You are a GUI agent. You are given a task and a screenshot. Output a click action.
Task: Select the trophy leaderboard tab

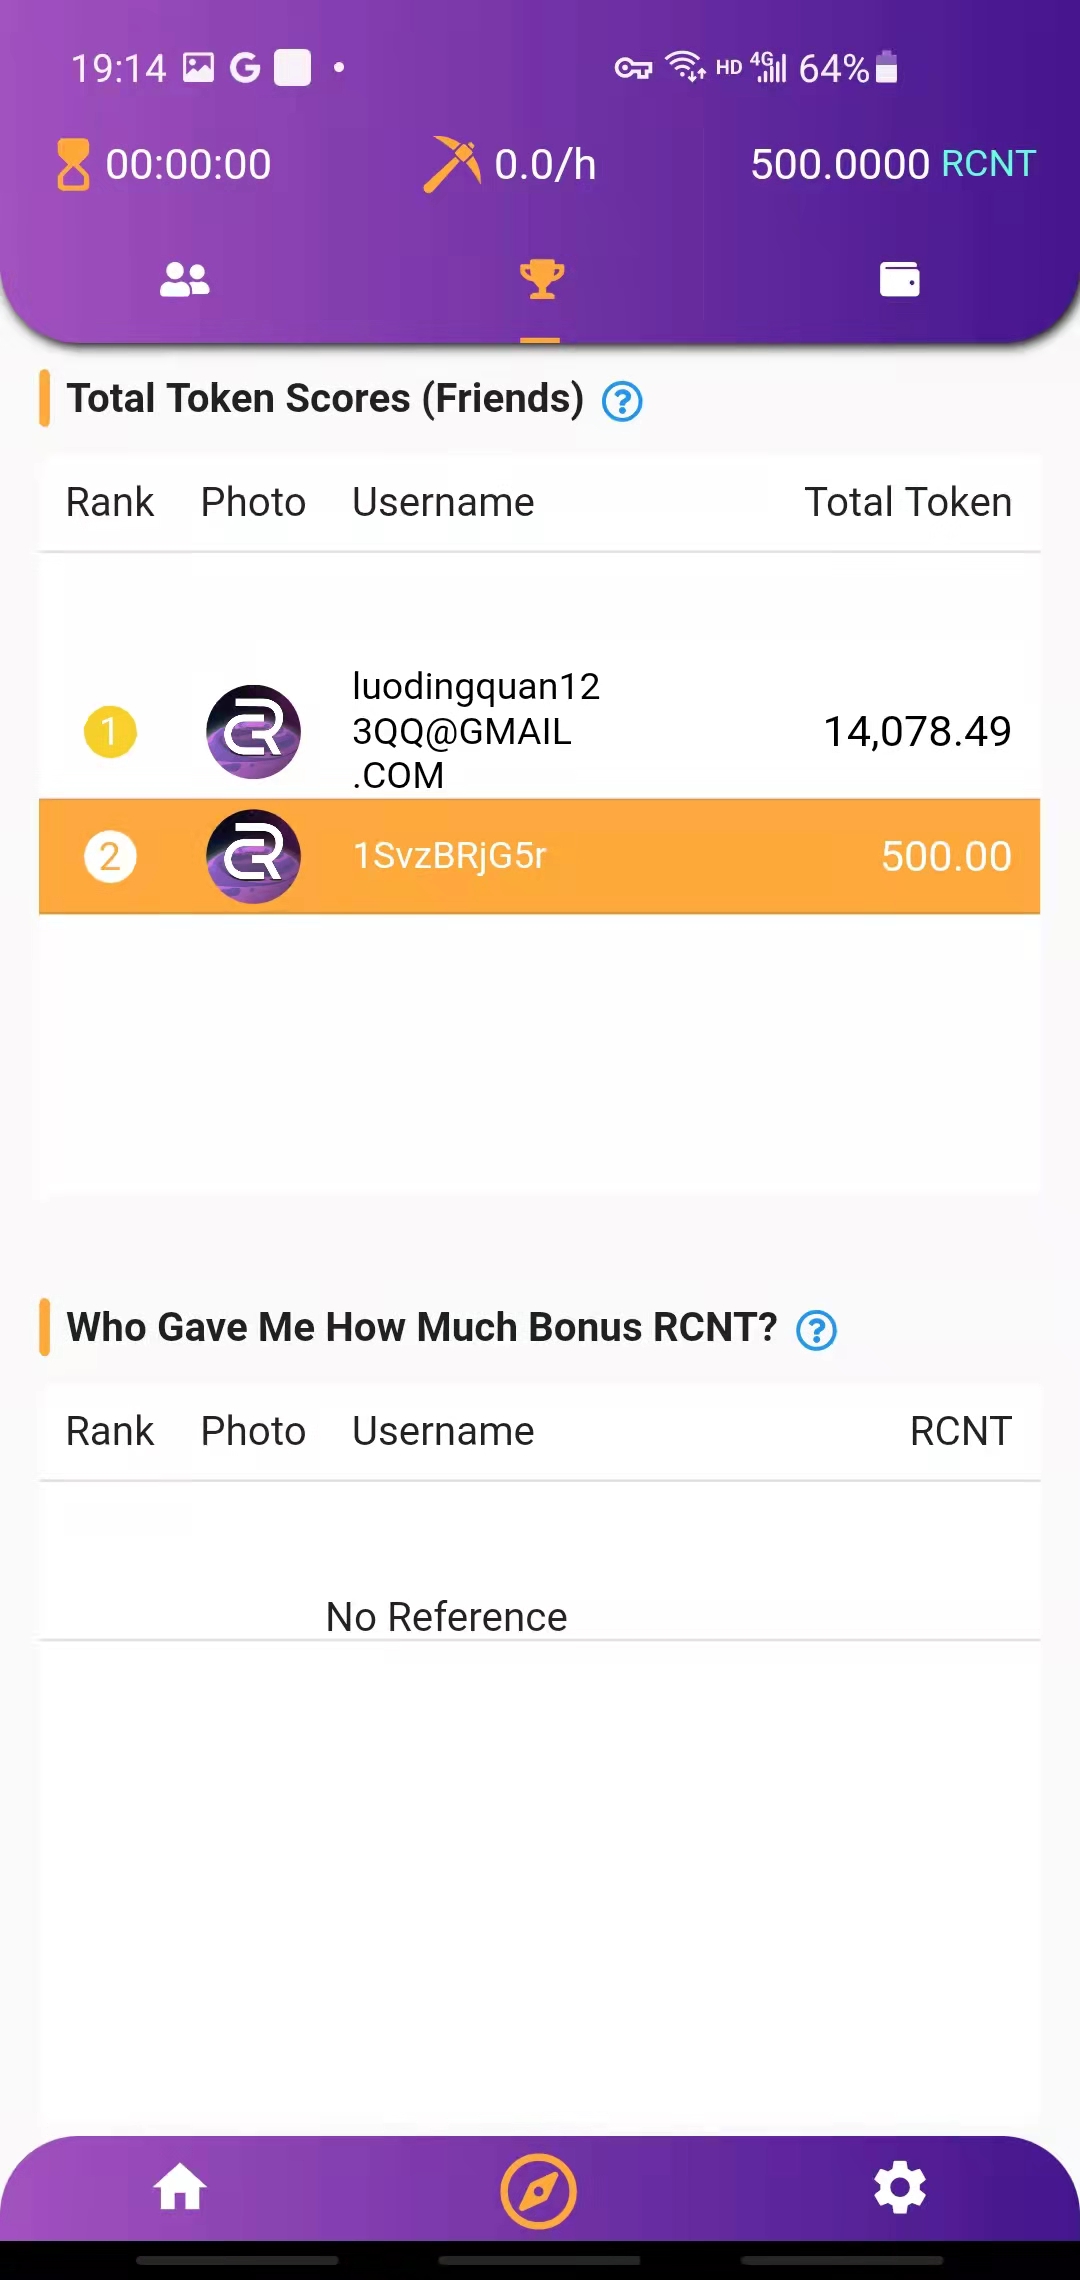[x=541, y=279]
